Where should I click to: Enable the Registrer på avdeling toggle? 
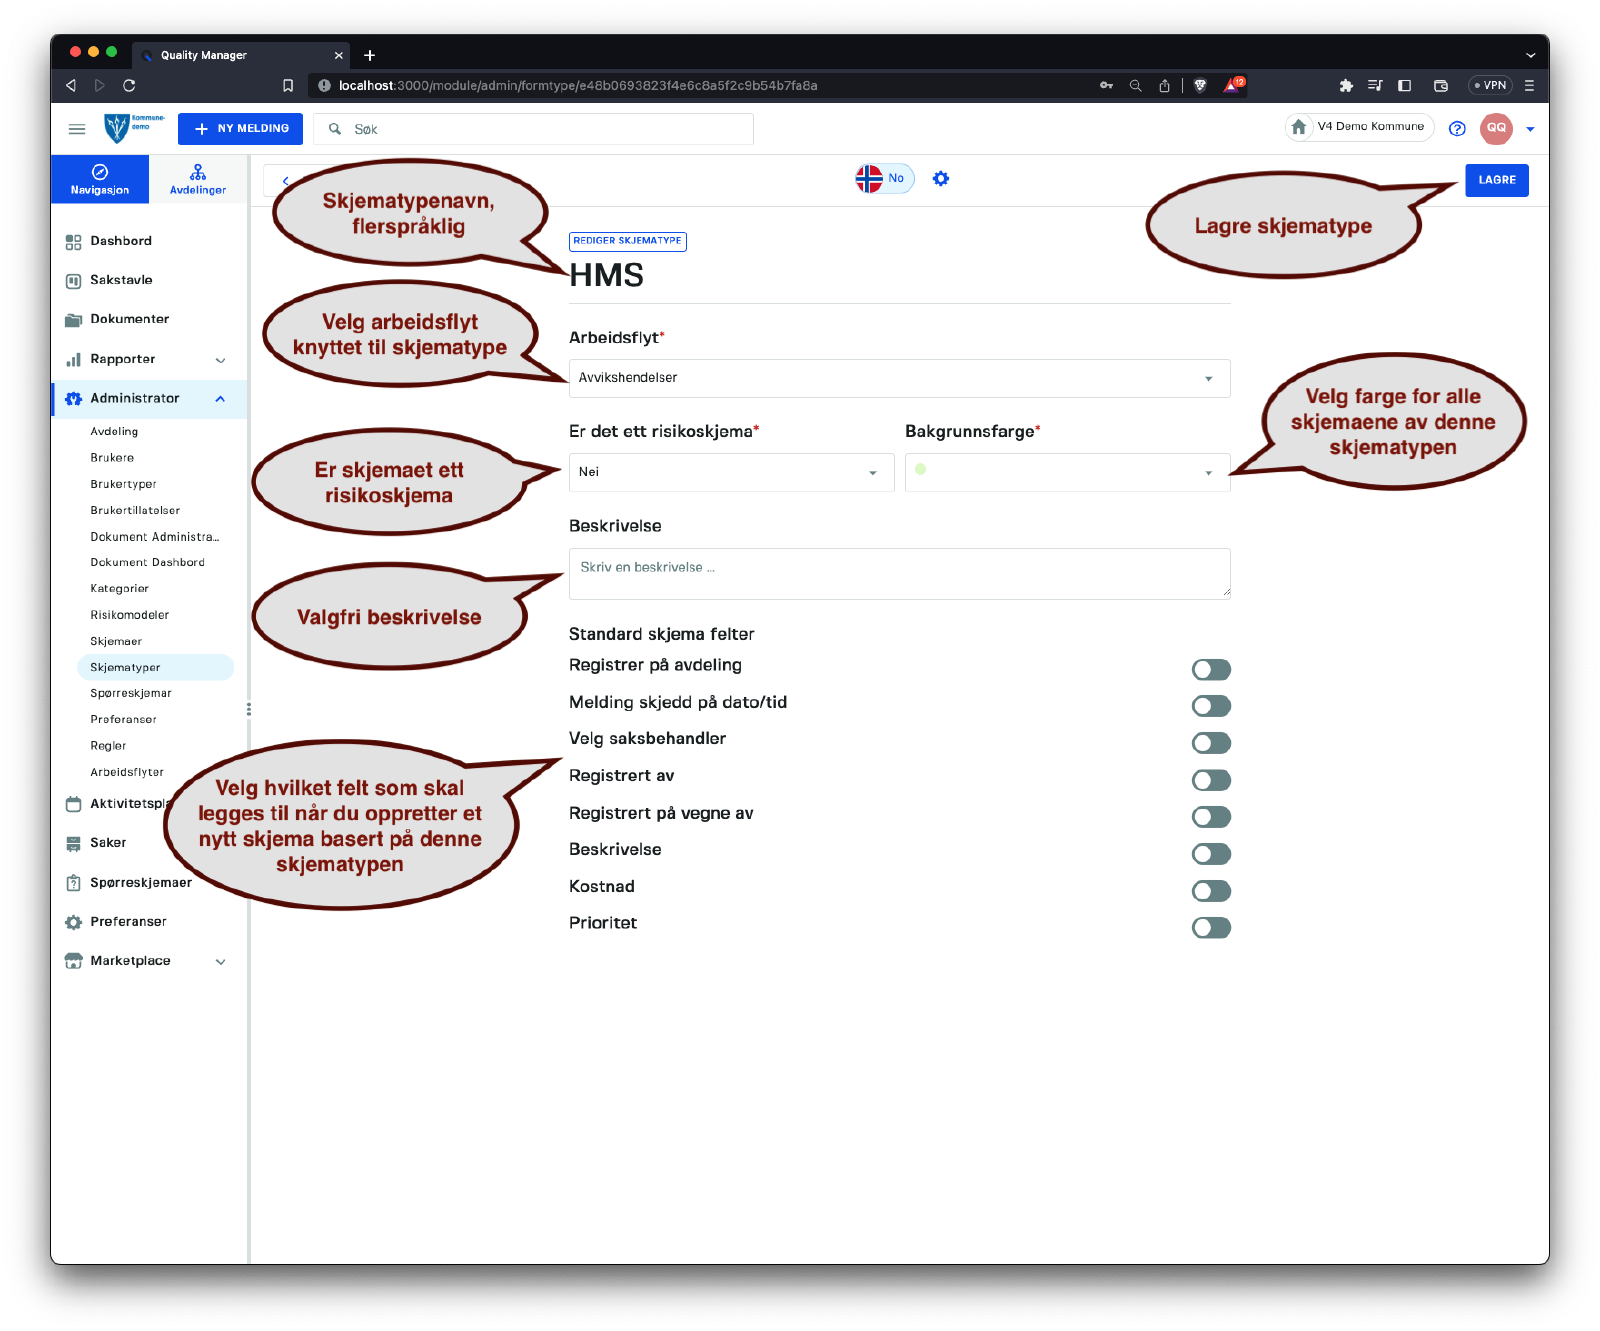[x=1210, y=670]
